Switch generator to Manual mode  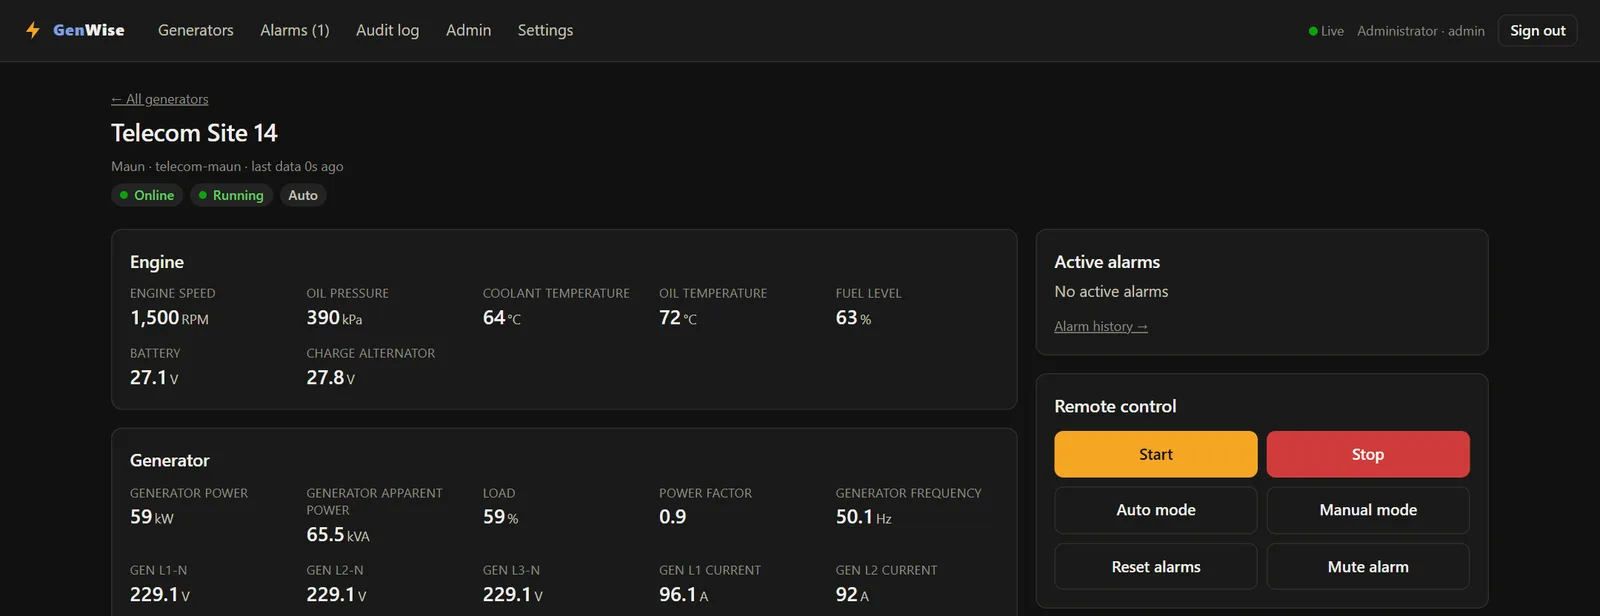[x=1368, y=510]
